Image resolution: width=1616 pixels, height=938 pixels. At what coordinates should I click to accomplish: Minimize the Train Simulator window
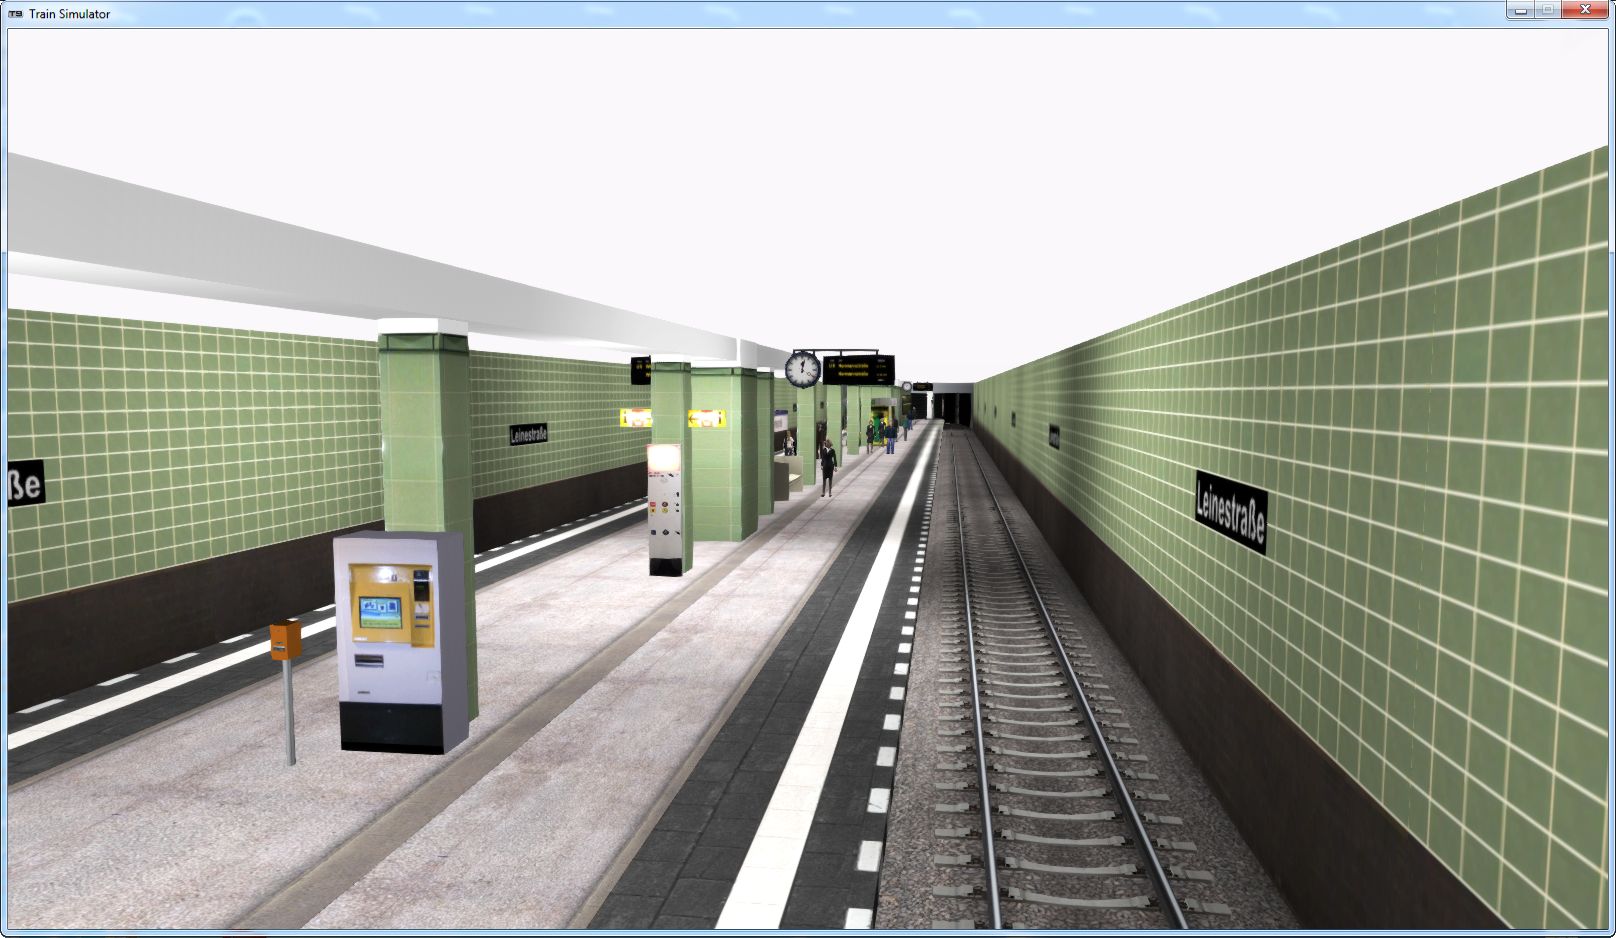[1520, 10]
